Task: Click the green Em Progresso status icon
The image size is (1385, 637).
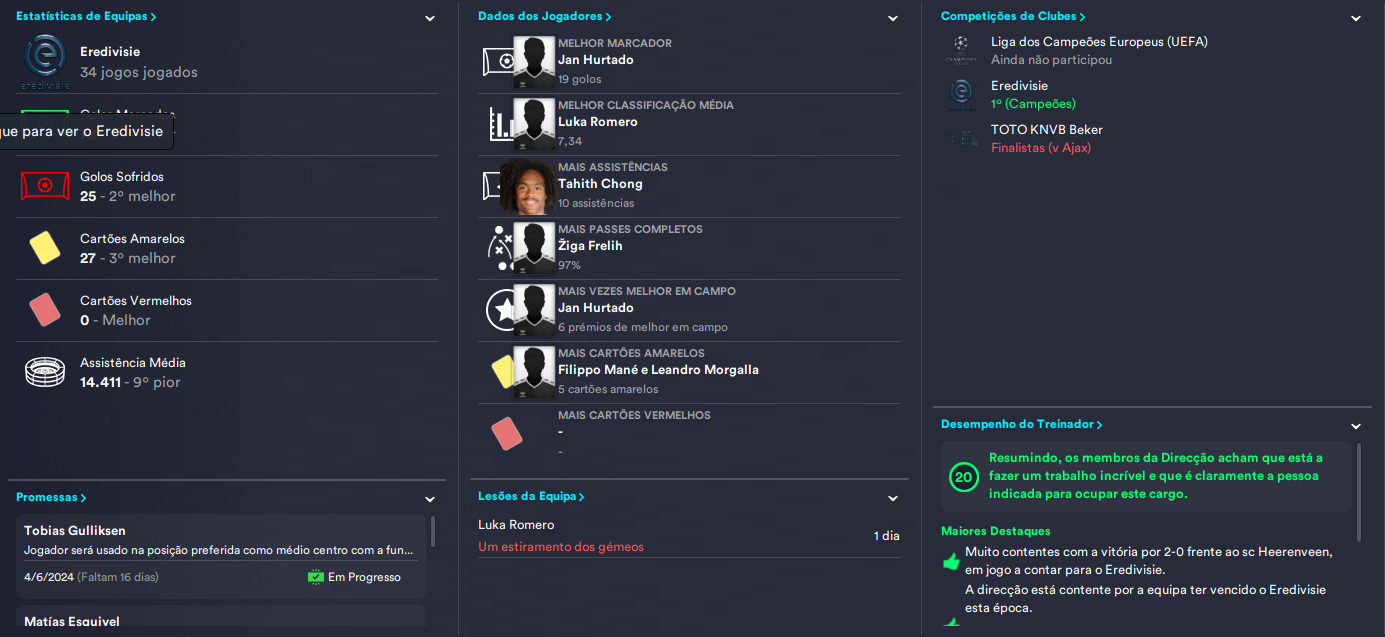Action: click(x=316, y=577)
